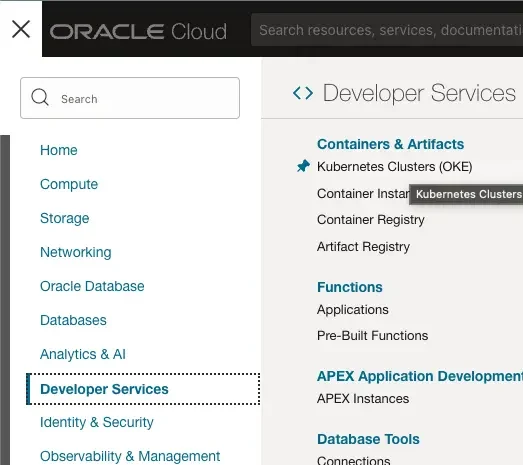Click the Oracle Cloud logo

pos(138,32)
